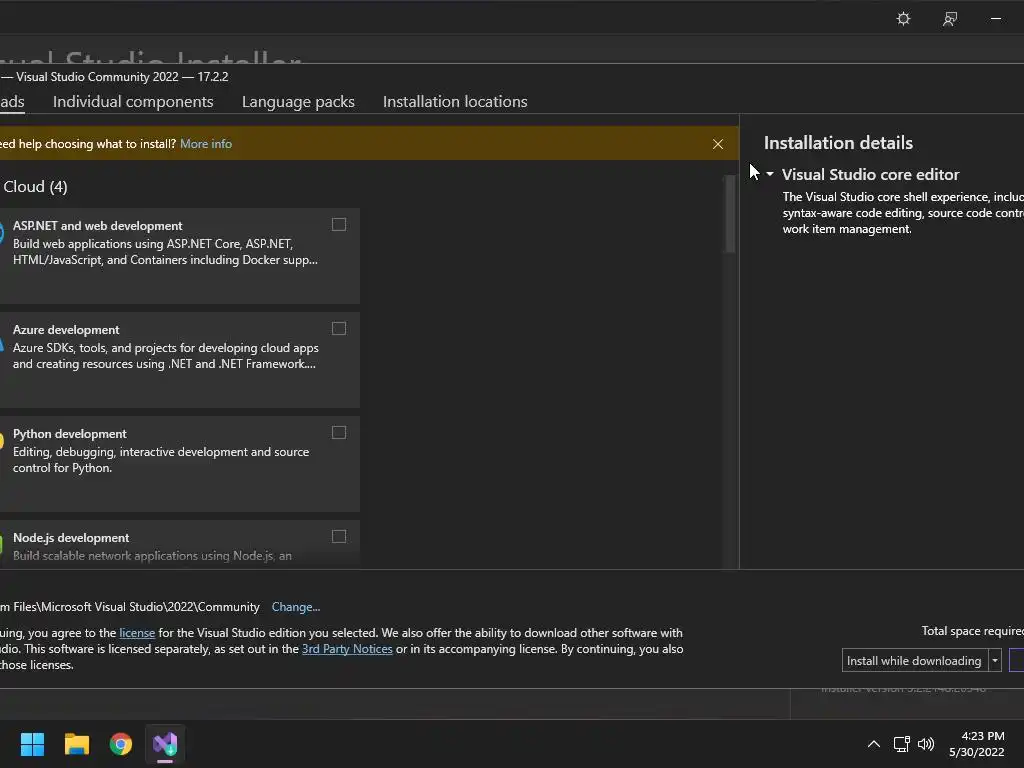Viewport: 1024px width, 768px height.
Task: Click Change... install location link
Action: [296, 607]
